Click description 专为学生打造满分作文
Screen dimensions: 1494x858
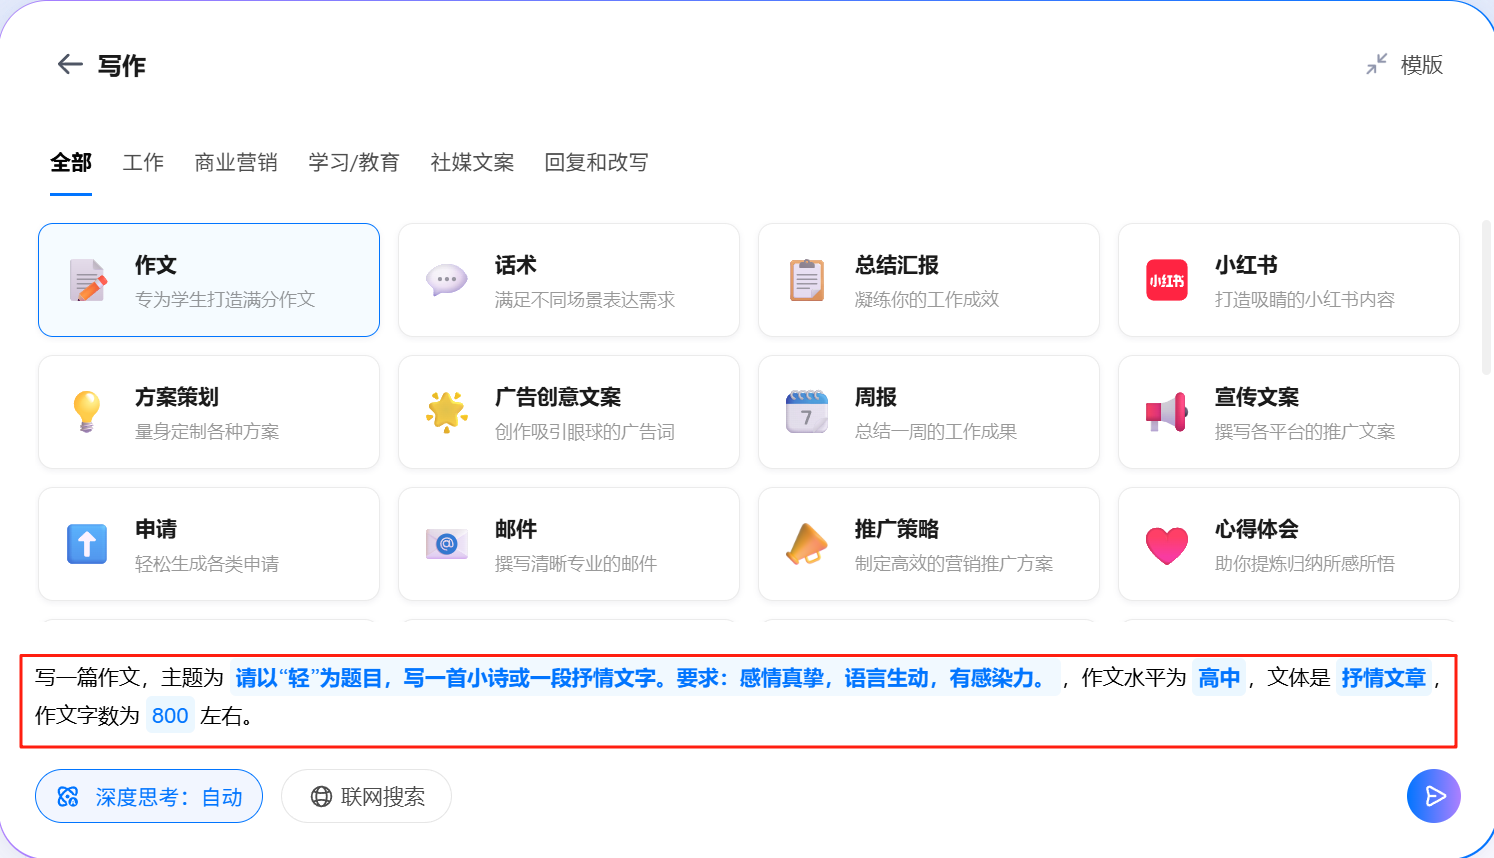coord(225,299)
